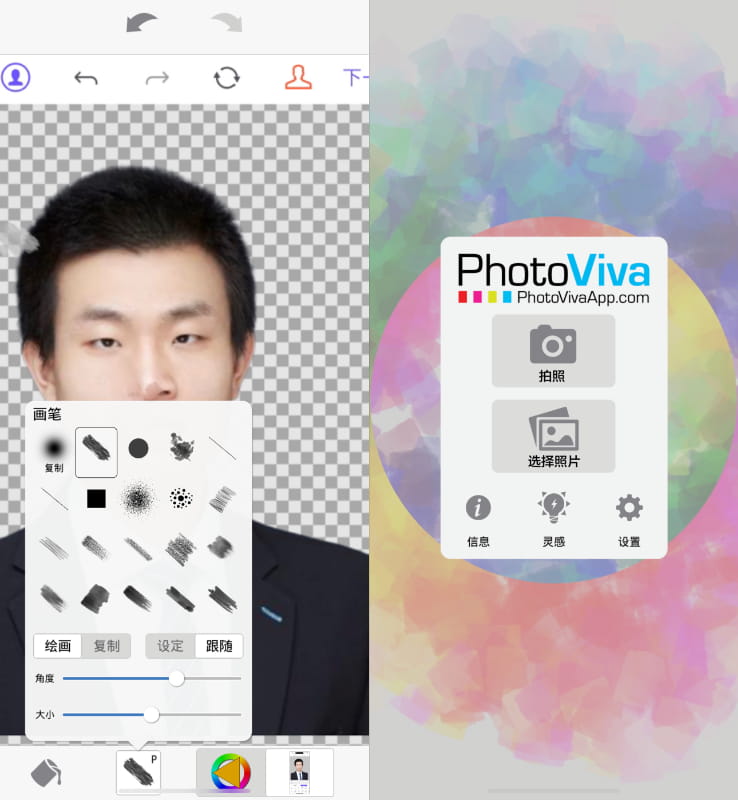This screenshot has height=800, width=738.
Task: Pick the fine speckle spray brush
Action: tap(138, 498)
